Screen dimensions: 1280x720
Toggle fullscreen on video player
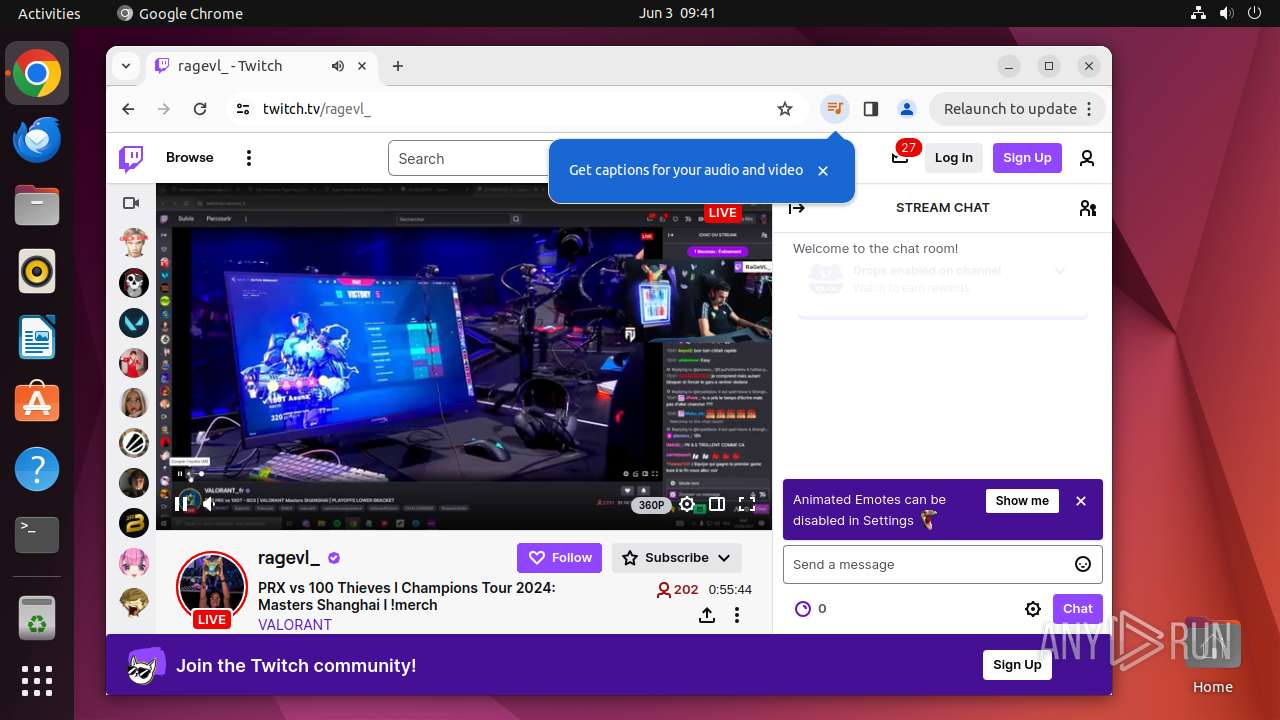[x=746, y=504]
